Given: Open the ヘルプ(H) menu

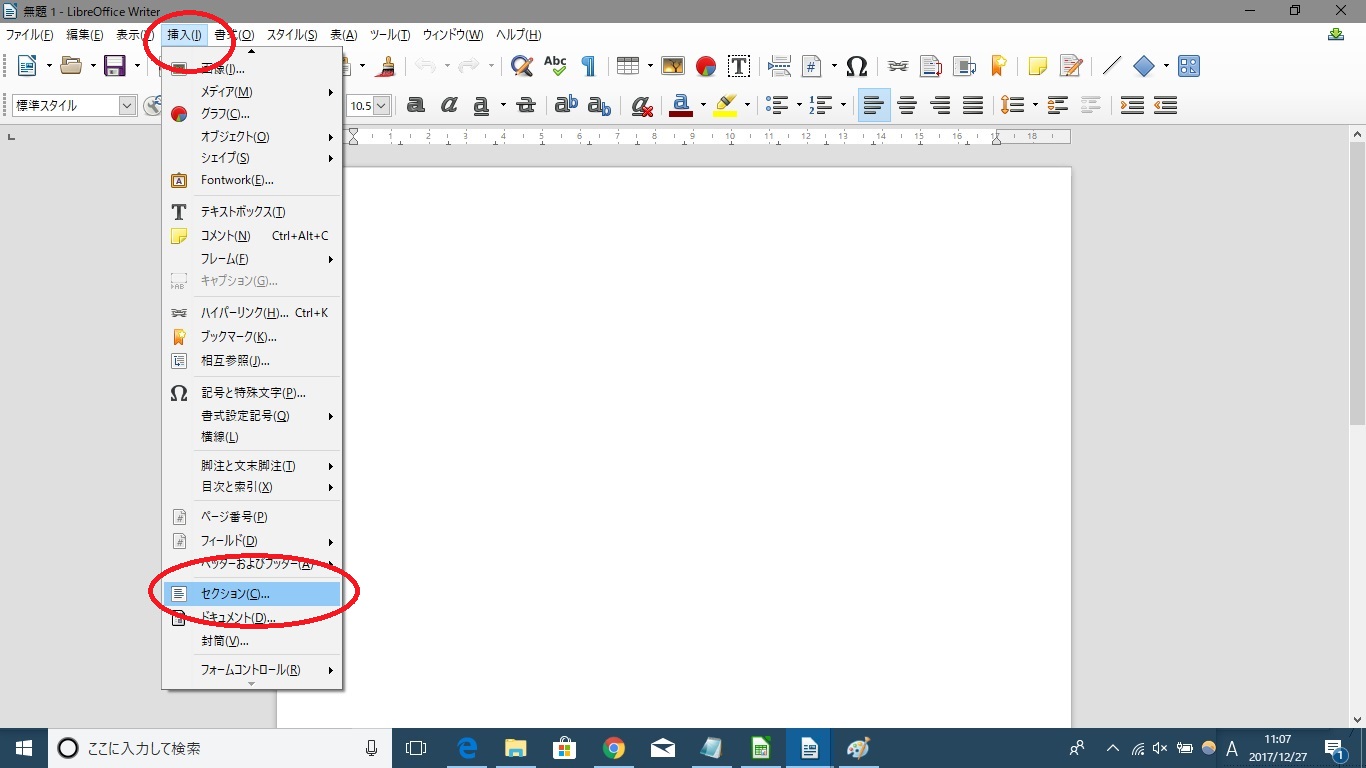Looking at the screenshot, I should click(x=519, y=35).
